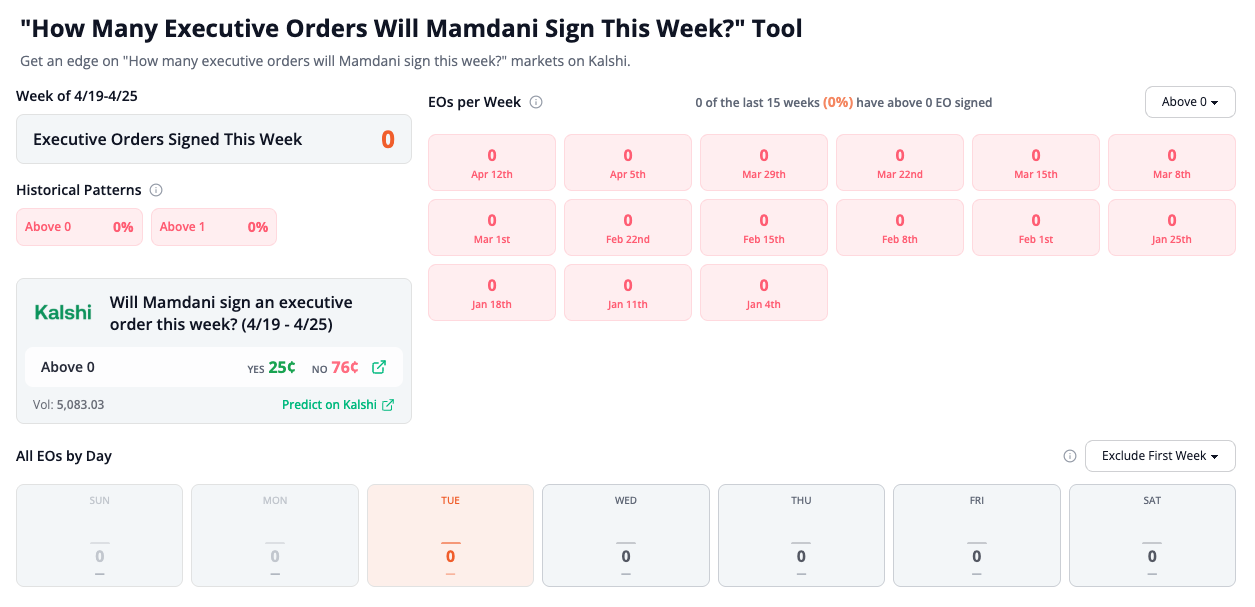Select the Apr 12th week tile
Image resolution: width=1255 pixels, height=607 pixels.
click(x=491, y=162)
